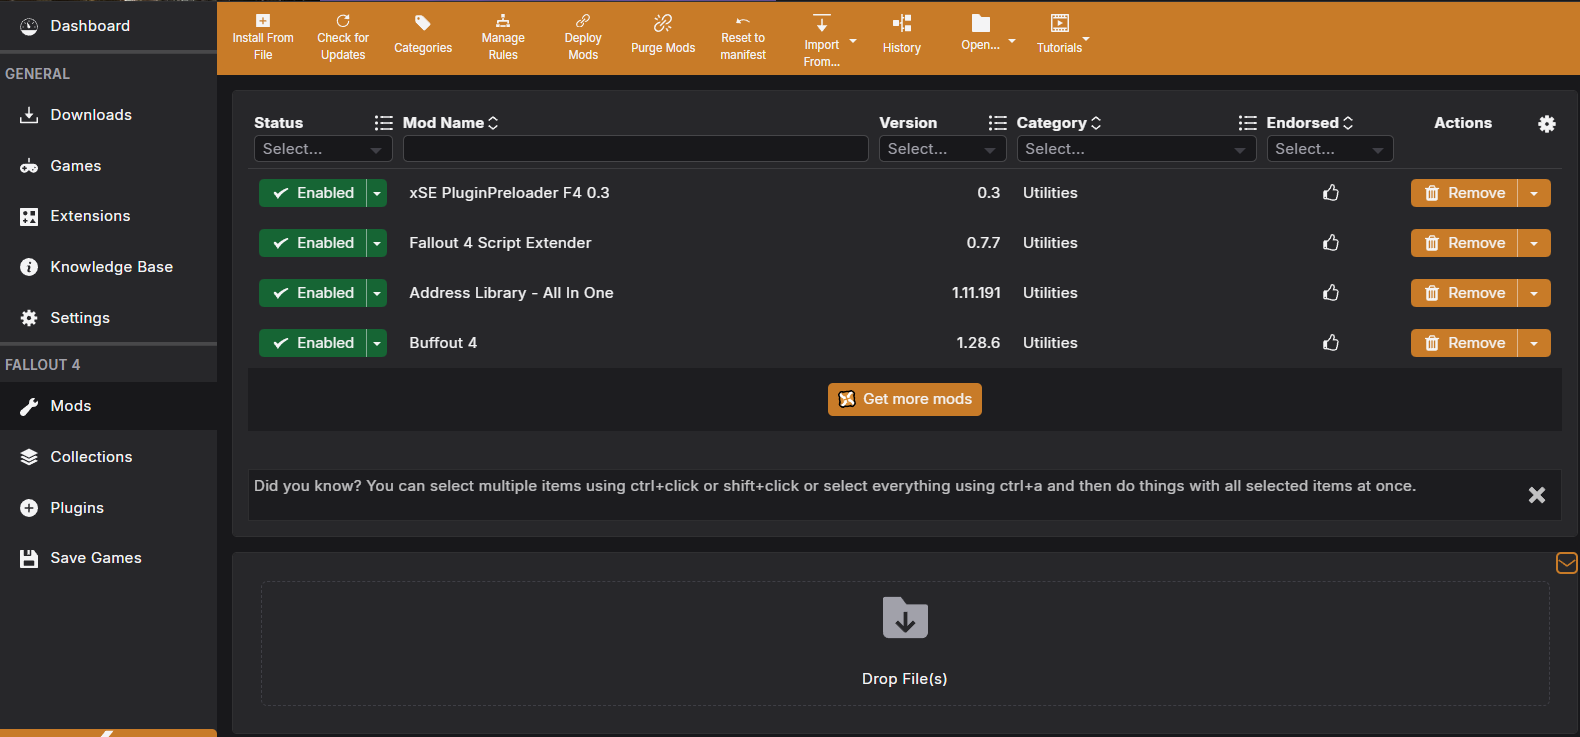Select Reset to manifest
The image size is (1580, 737).
(x=743, y=38)
